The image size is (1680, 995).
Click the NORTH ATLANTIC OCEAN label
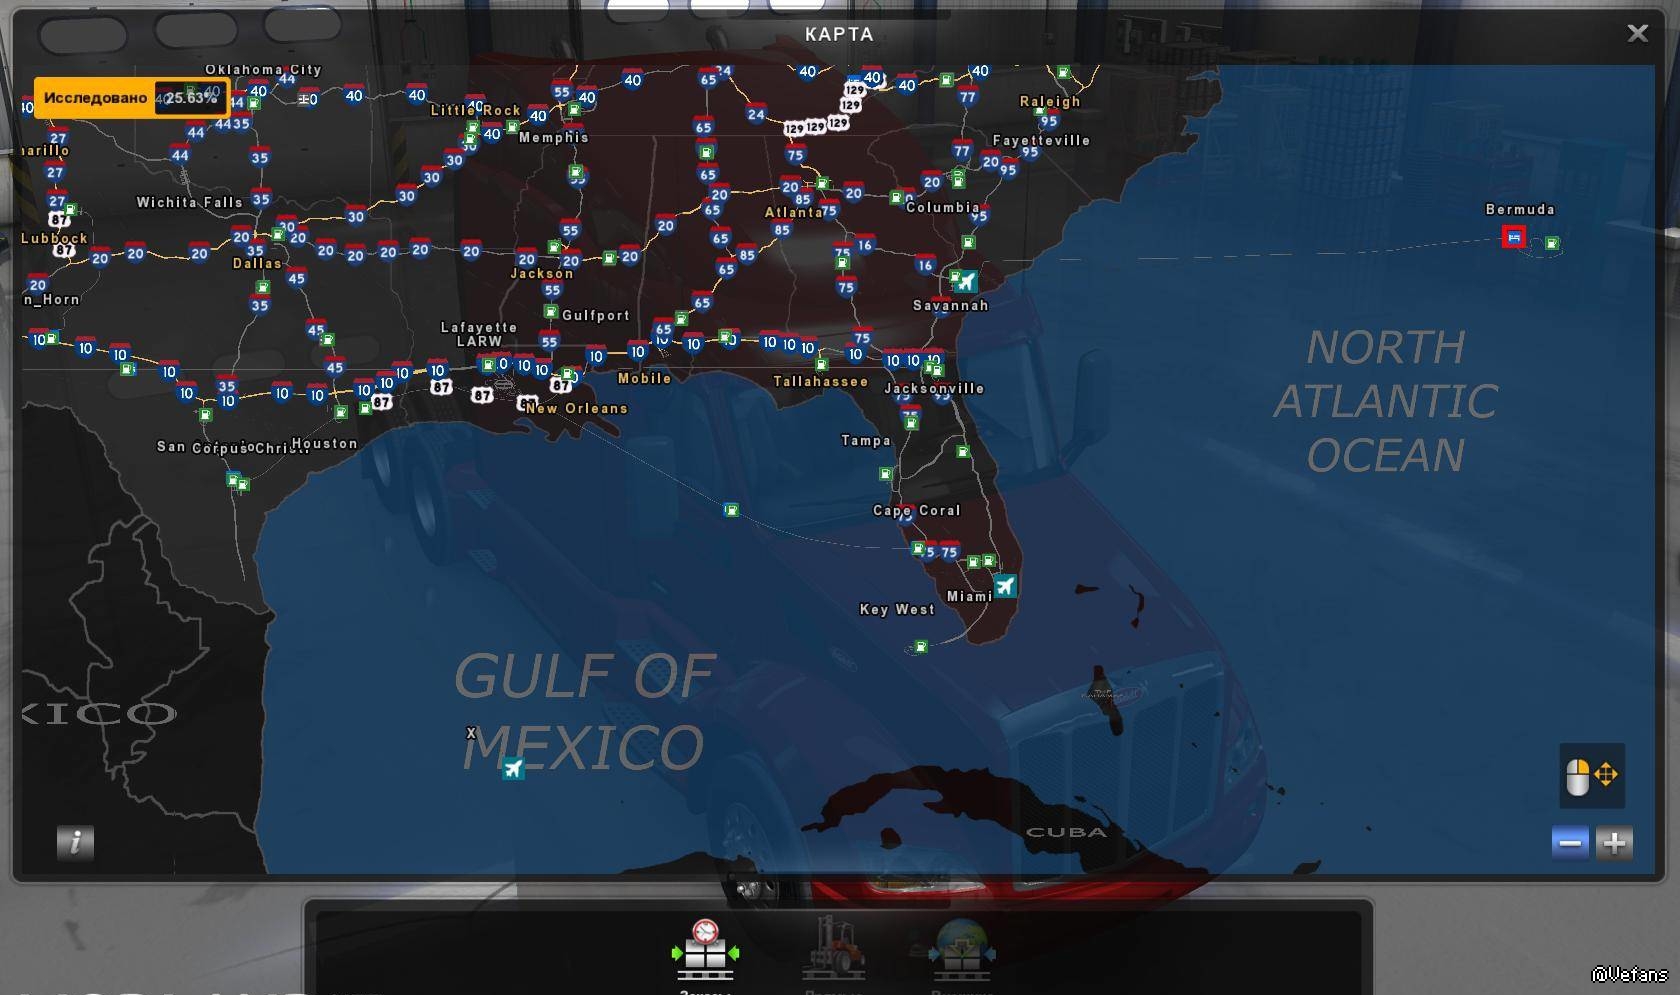(x=1386, y=401)
